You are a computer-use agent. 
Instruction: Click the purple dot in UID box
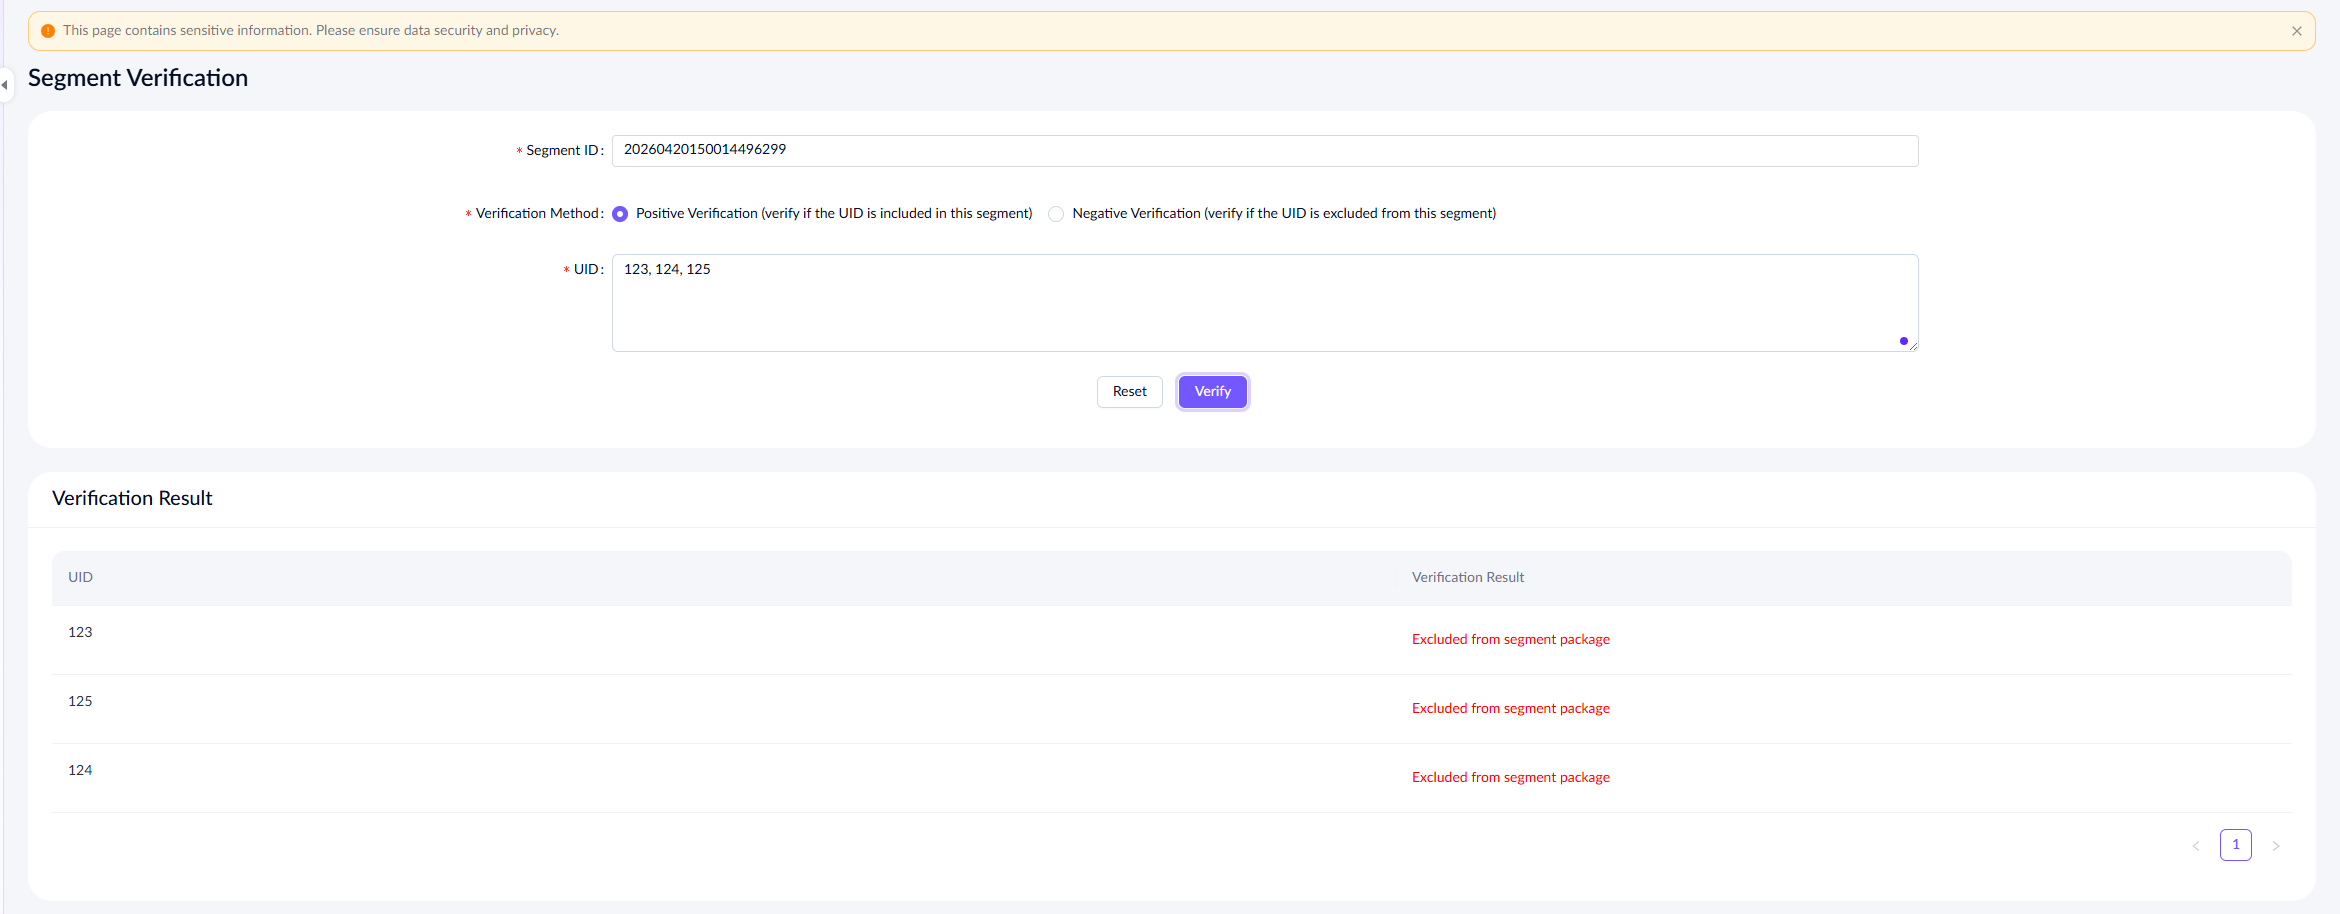[1903, 341]
